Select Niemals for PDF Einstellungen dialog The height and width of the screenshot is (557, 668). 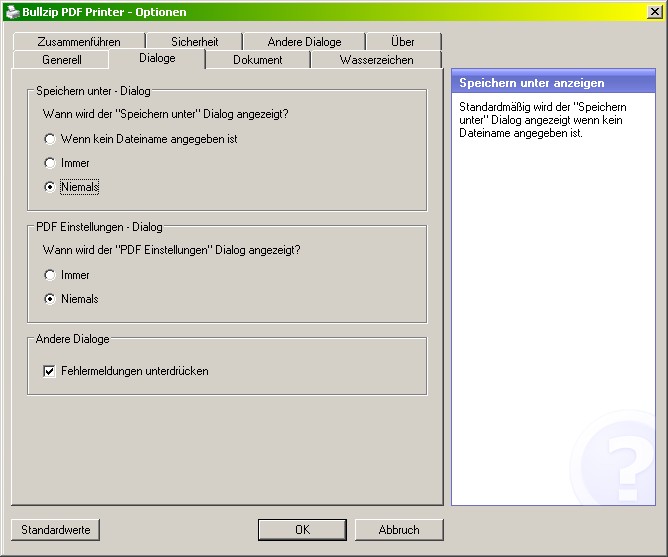click(x=71, y=299)
